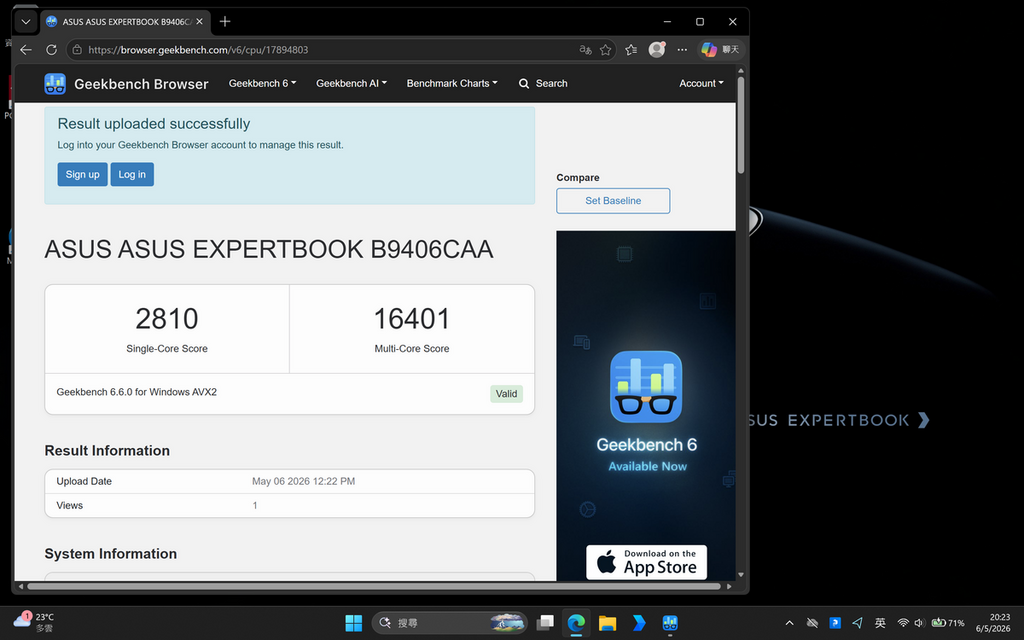This screenshot has width=1024, height=640.
Task: Add this page to favorites star
Action: pyautogui.click(x=605, y=50)
